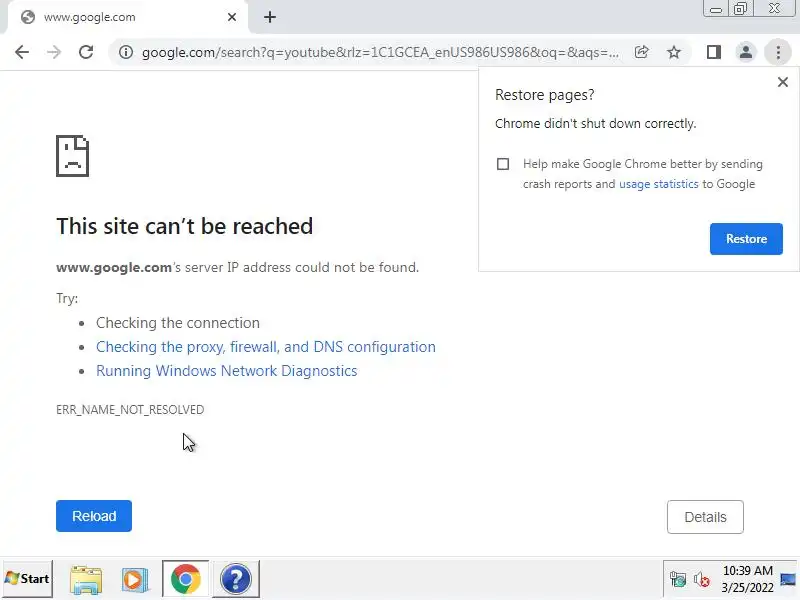Click the address bar URL field

(380, 52)
